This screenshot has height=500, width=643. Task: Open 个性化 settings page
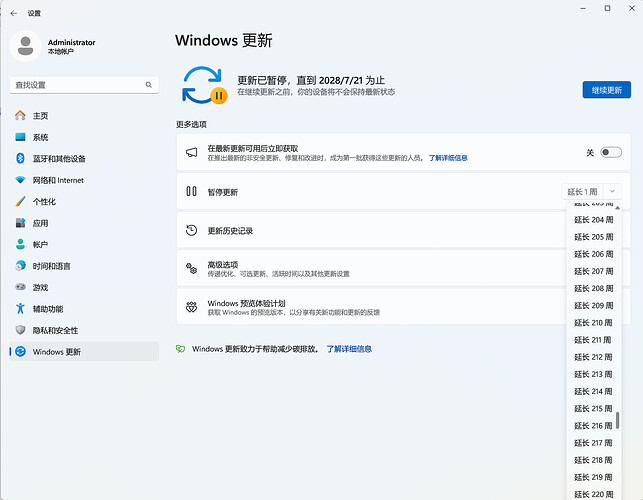click(84, 201)
